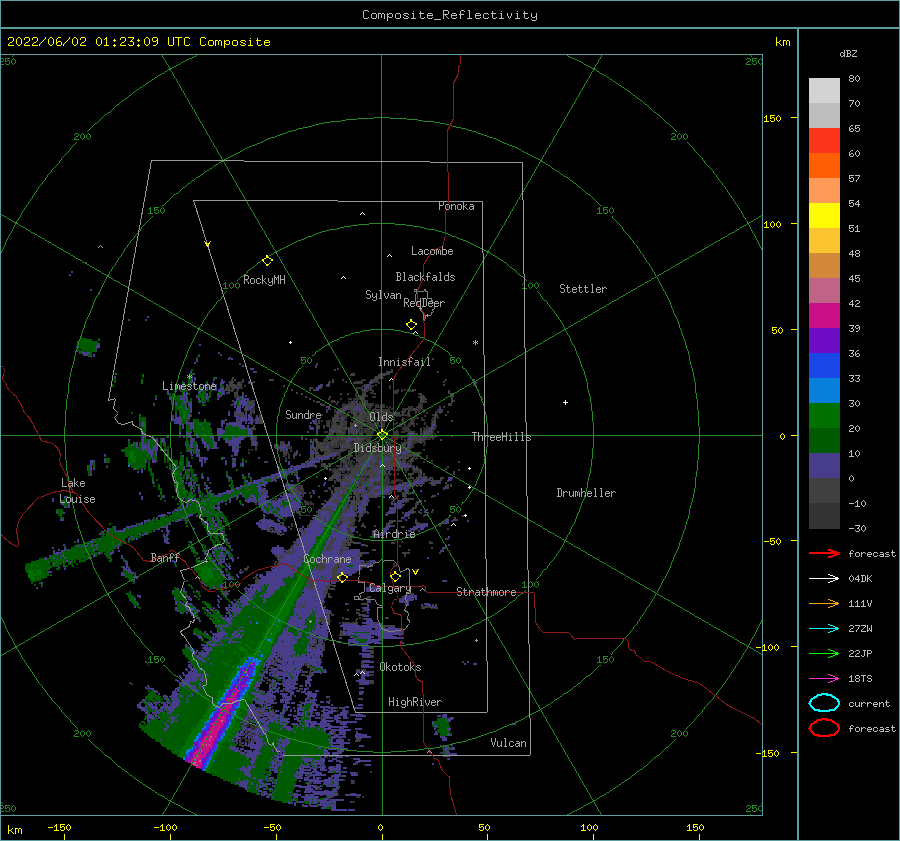The height and width of the screenshot is (841, 900).
Task: Click the Vulcan town label
Action: click(x=508, y=743)
